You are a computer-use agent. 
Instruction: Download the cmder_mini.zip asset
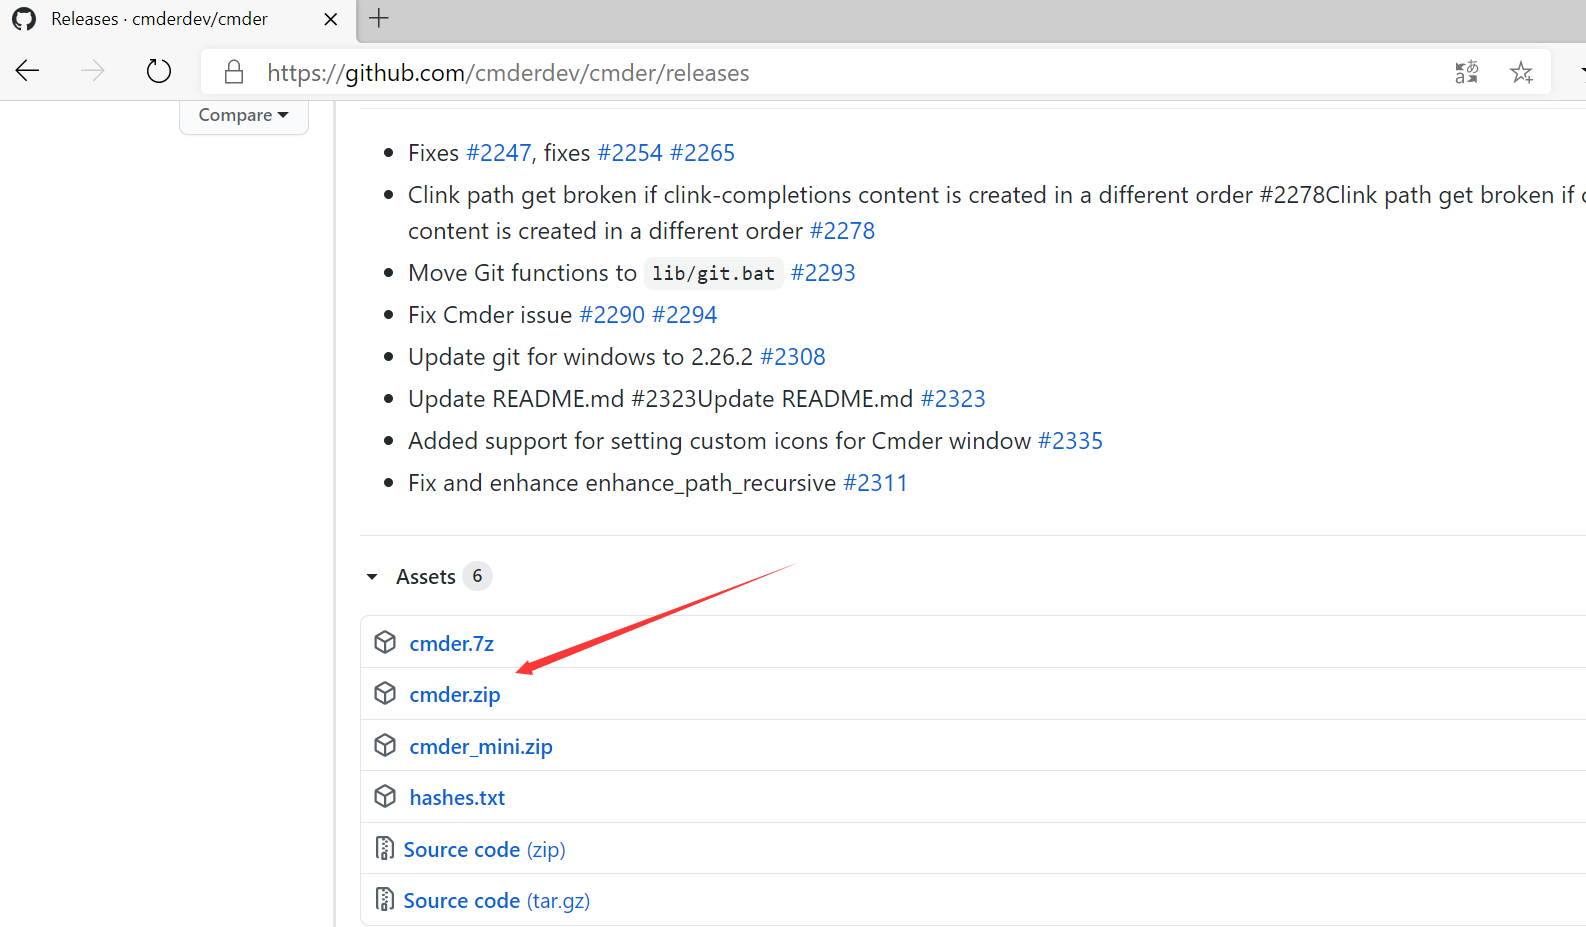pos(481,747)
